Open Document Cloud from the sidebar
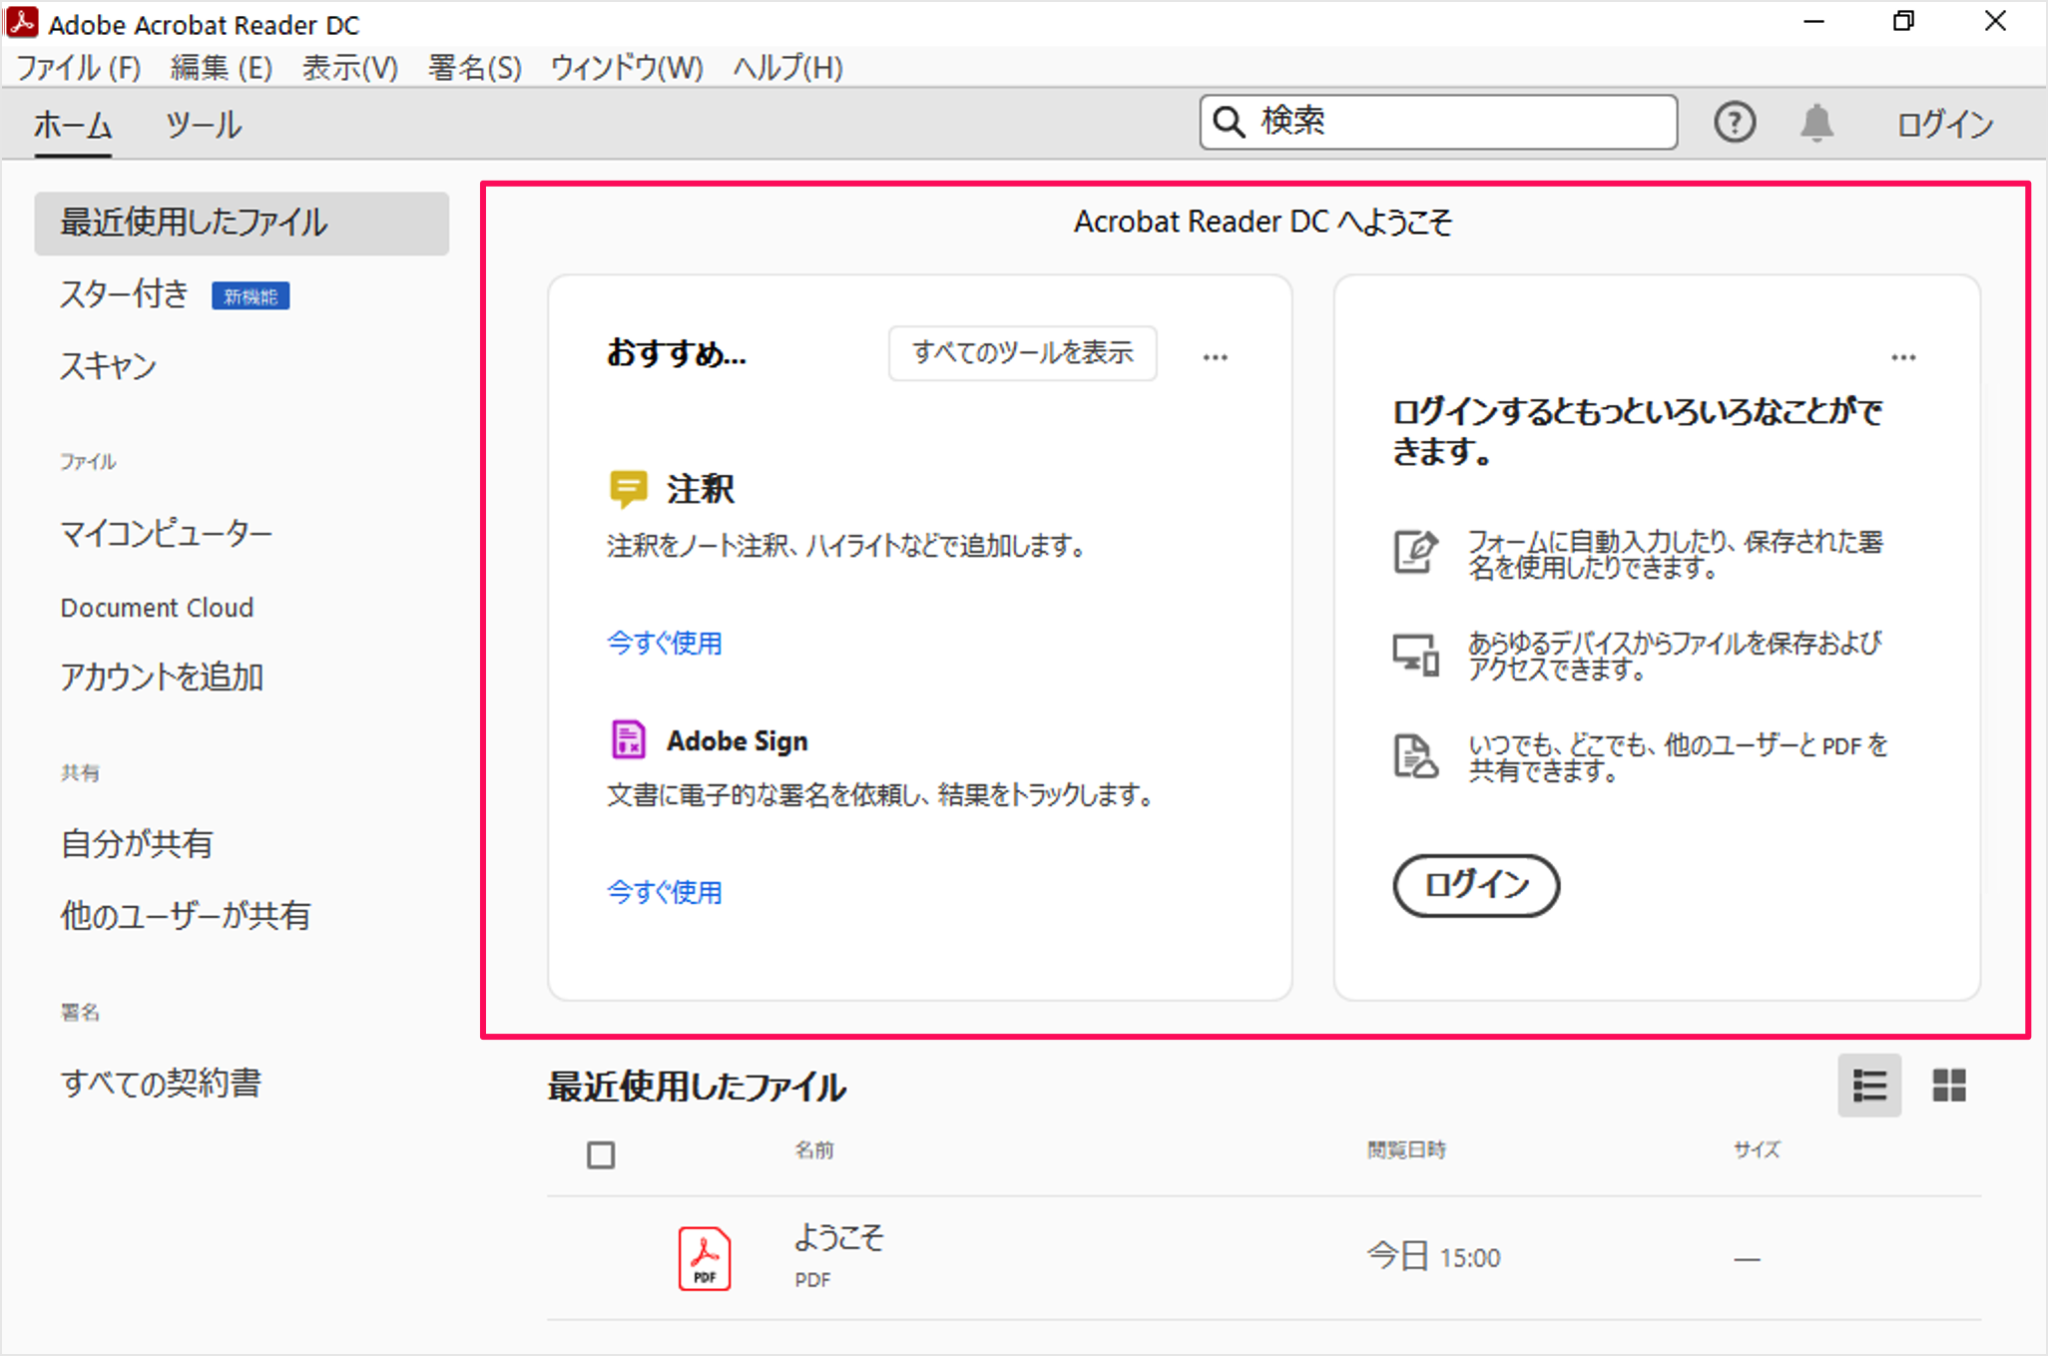Viewport: 2048px width, 1356px height. 157,607
